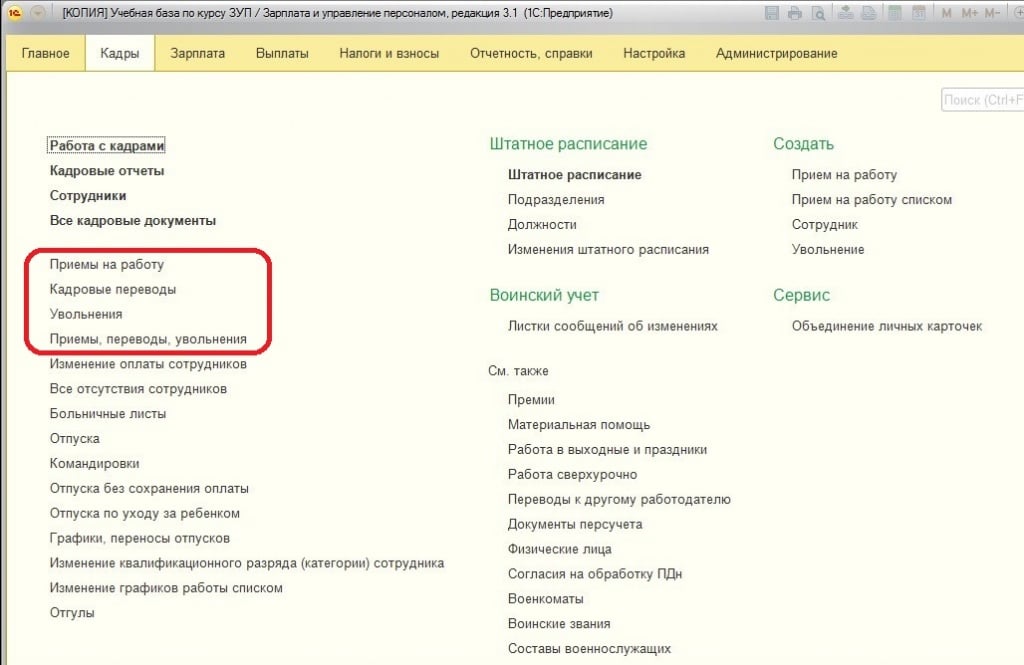Open Физические лица link
The height and width of the screenshot is (665, 1024).
pyautogui.click(x=560, y=549)
